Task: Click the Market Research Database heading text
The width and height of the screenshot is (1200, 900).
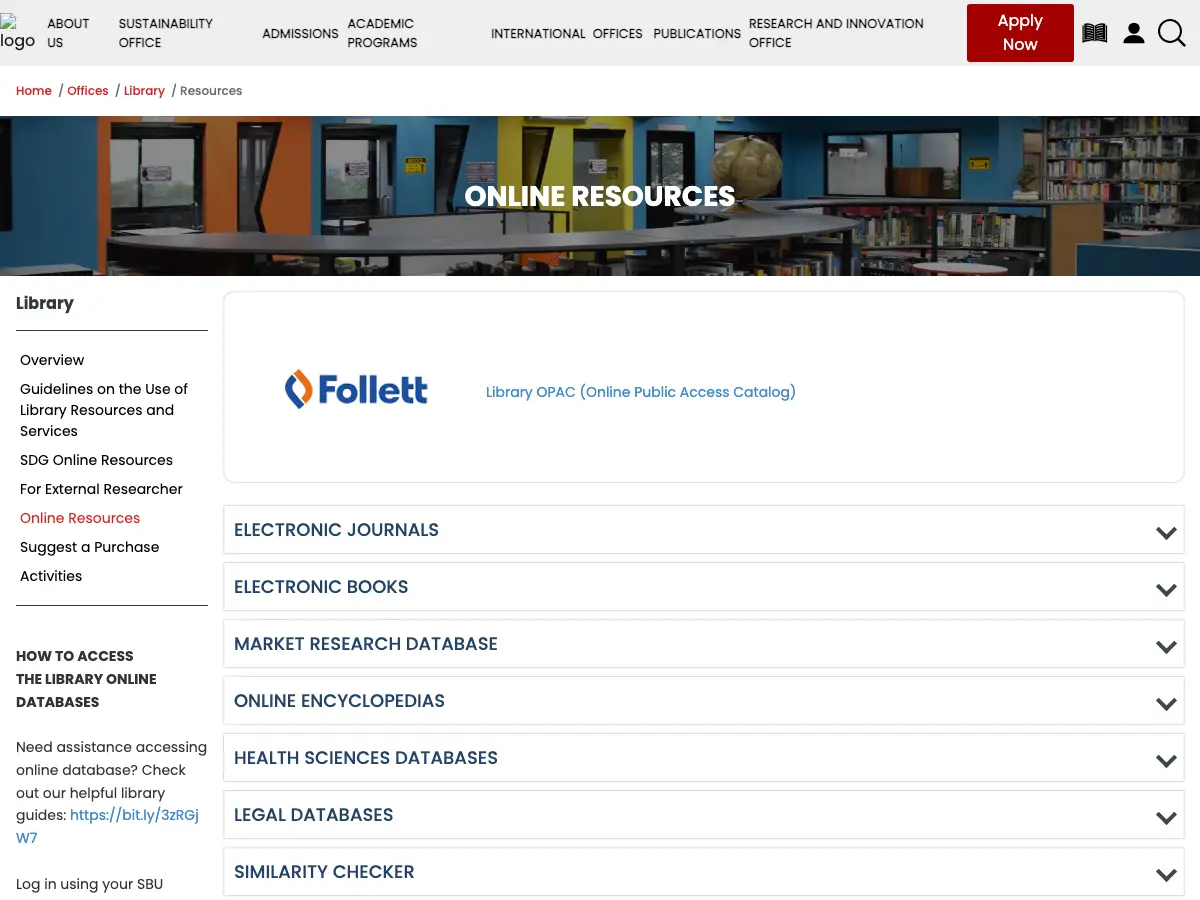Action: click(366, 644)
